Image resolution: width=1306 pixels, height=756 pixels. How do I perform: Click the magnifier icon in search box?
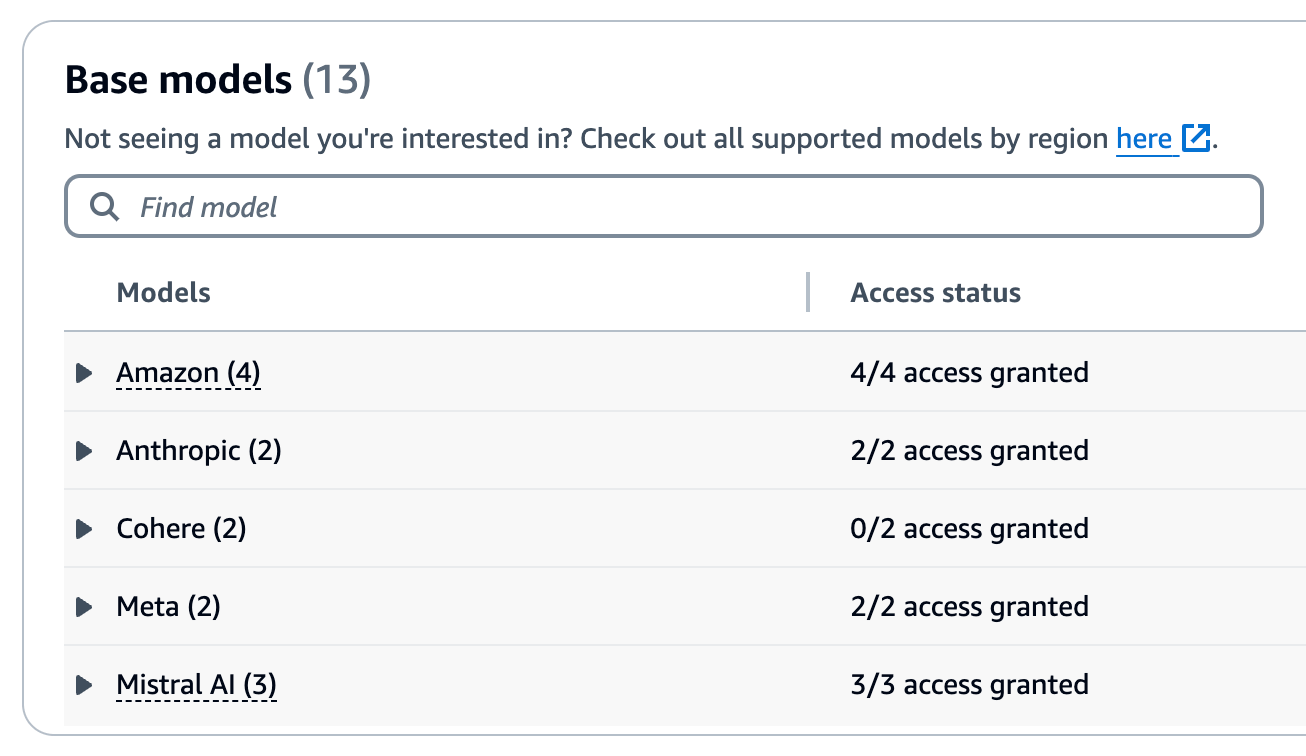[x=104, y=207]
